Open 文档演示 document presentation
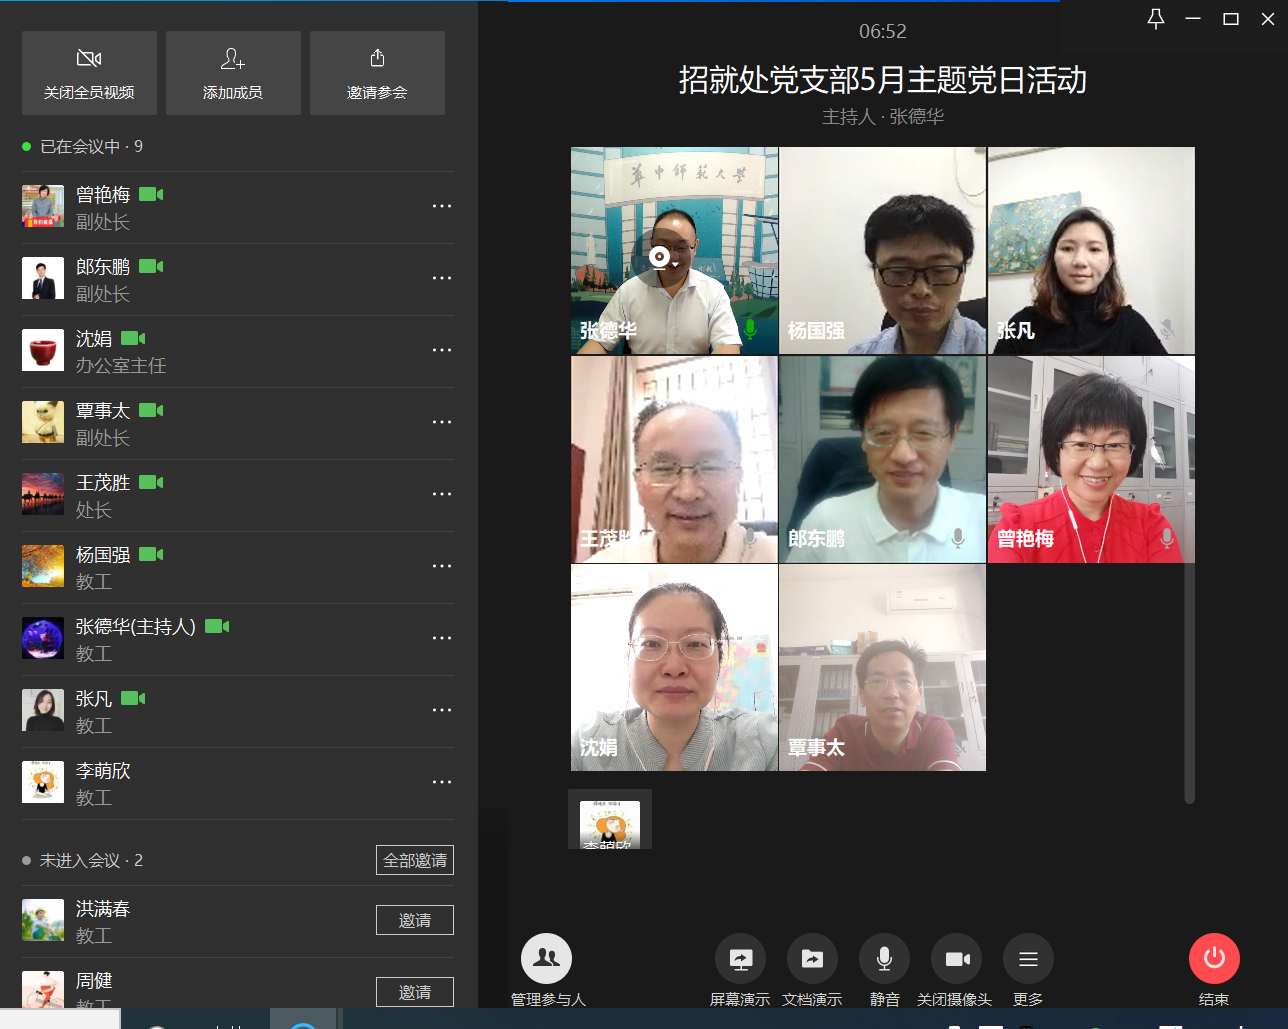The image size is (1288, 1029). pyautogui.click(x=812, y=960)
